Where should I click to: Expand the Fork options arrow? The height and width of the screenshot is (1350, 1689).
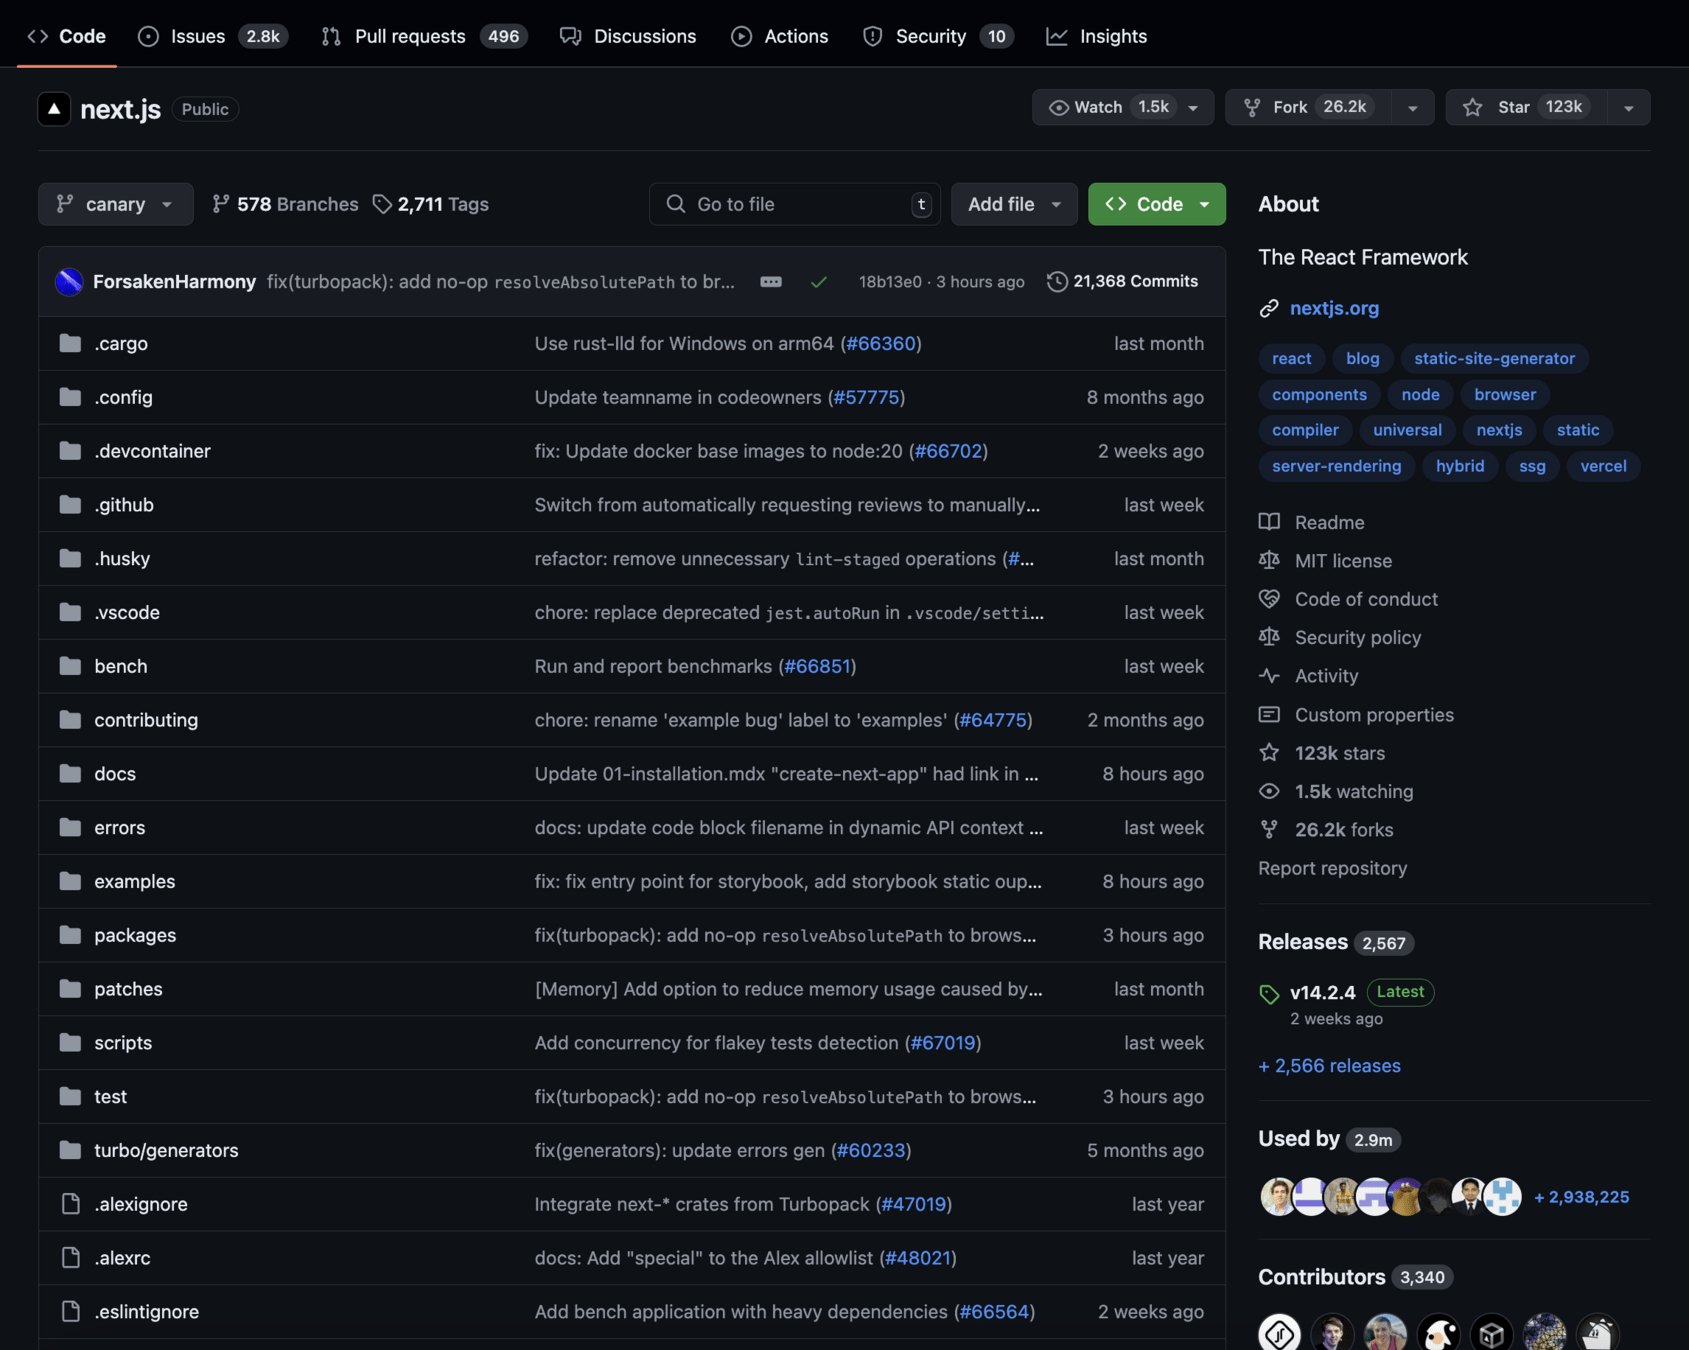point(1412,108)
